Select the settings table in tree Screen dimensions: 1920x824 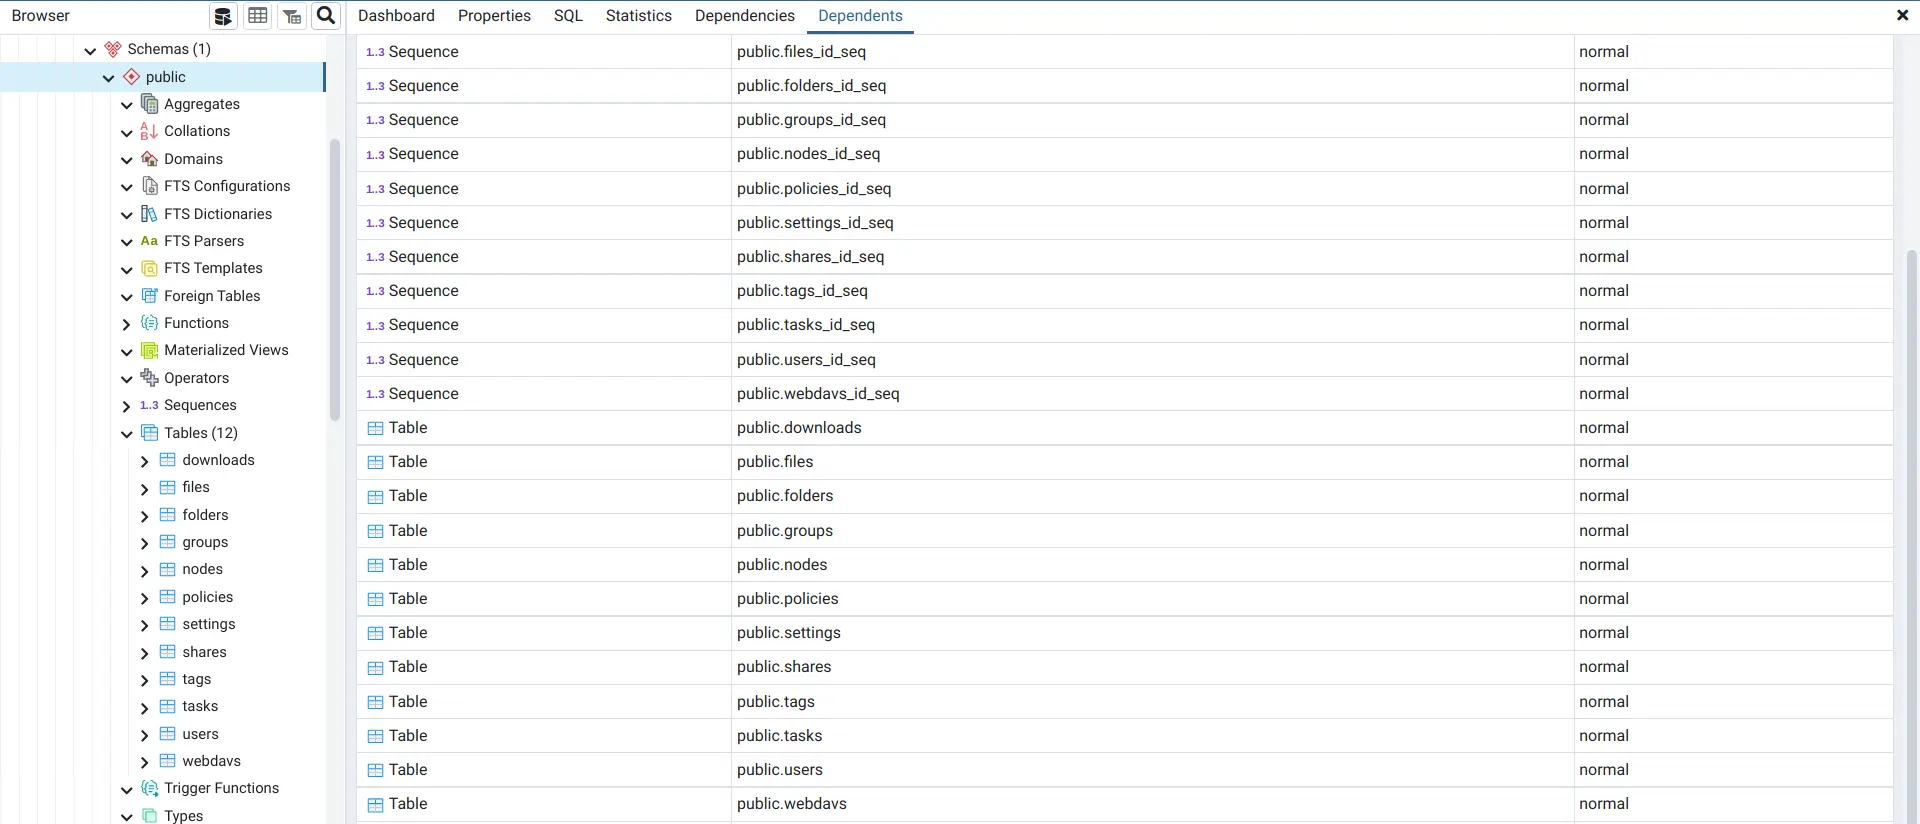click(209, 624)
